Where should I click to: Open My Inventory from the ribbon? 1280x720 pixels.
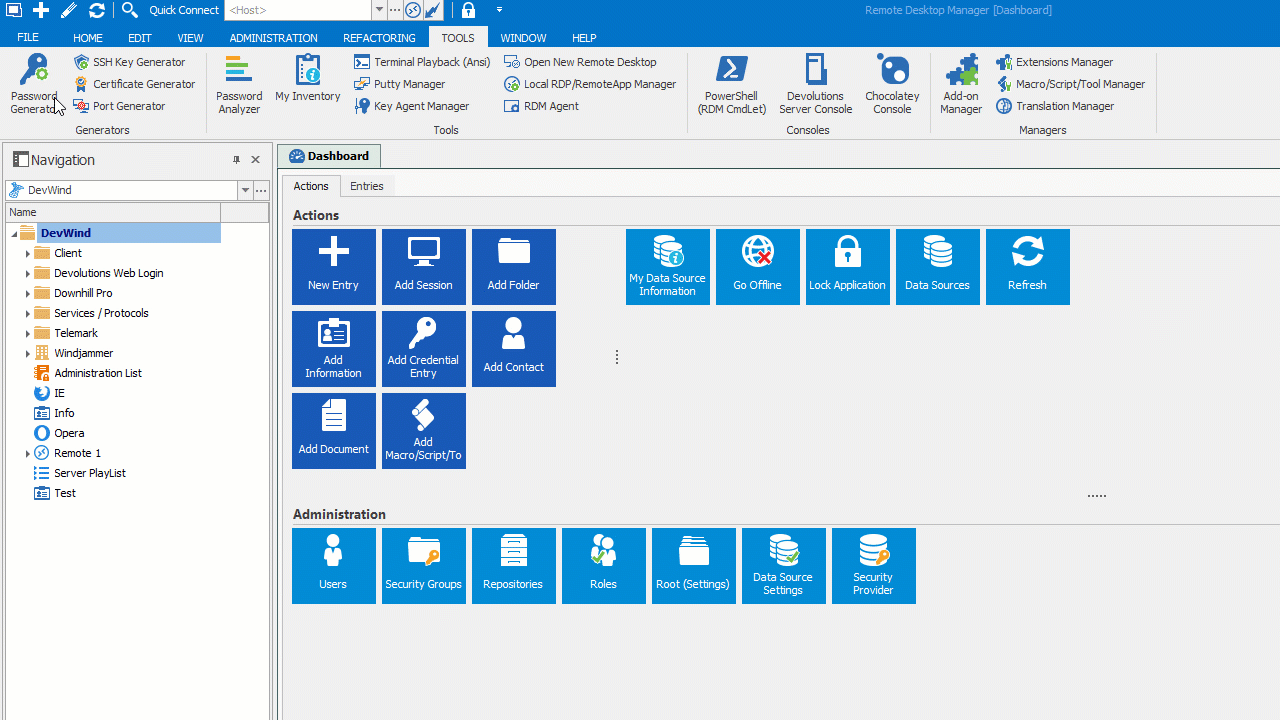pyautogui.click(x=308, y=80)
